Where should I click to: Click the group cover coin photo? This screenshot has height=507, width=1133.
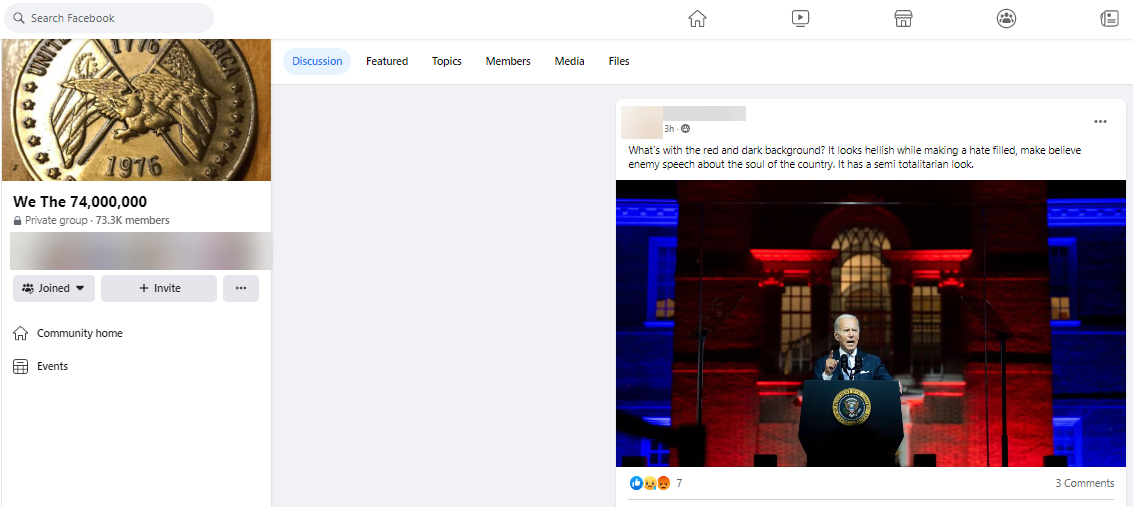(137, 110)
